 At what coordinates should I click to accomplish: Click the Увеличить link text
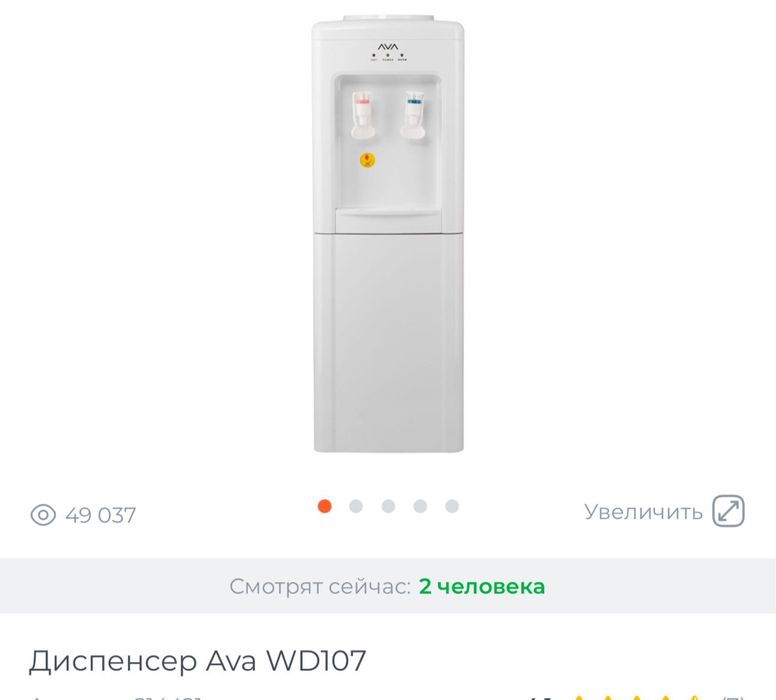pos(643,512)
